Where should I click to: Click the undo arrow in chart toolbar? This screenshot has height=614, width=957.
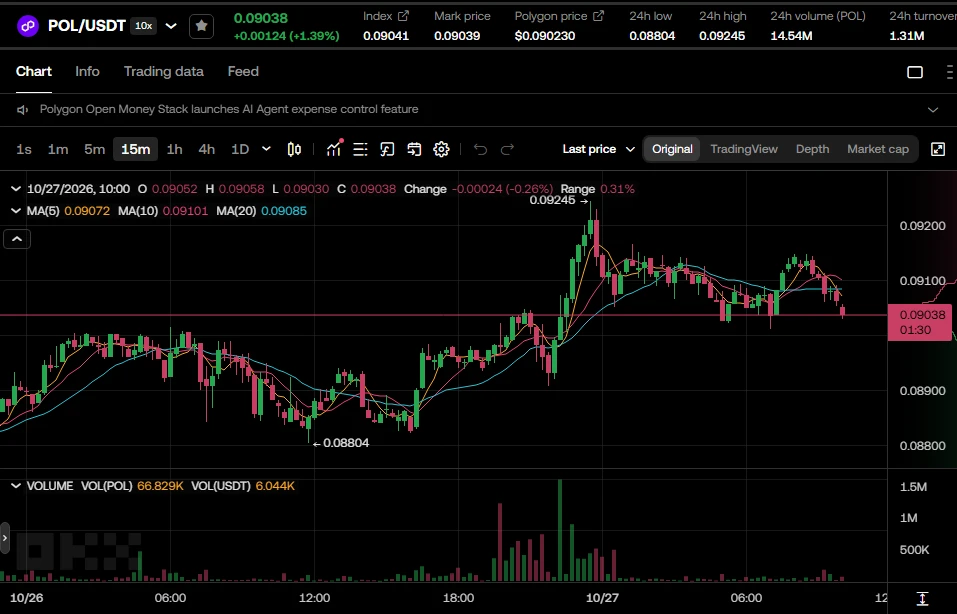pos(480,150)
